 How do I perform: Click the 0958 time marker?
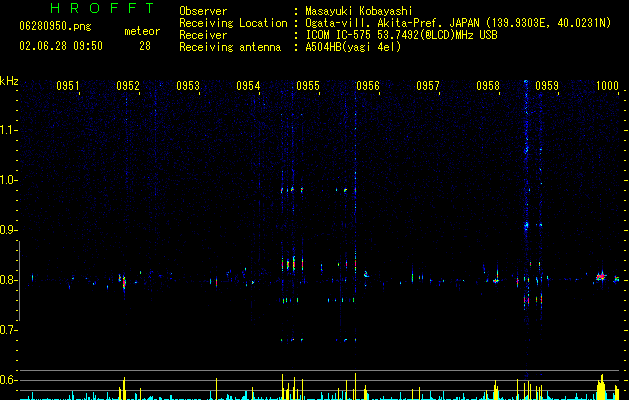(488, 86)
